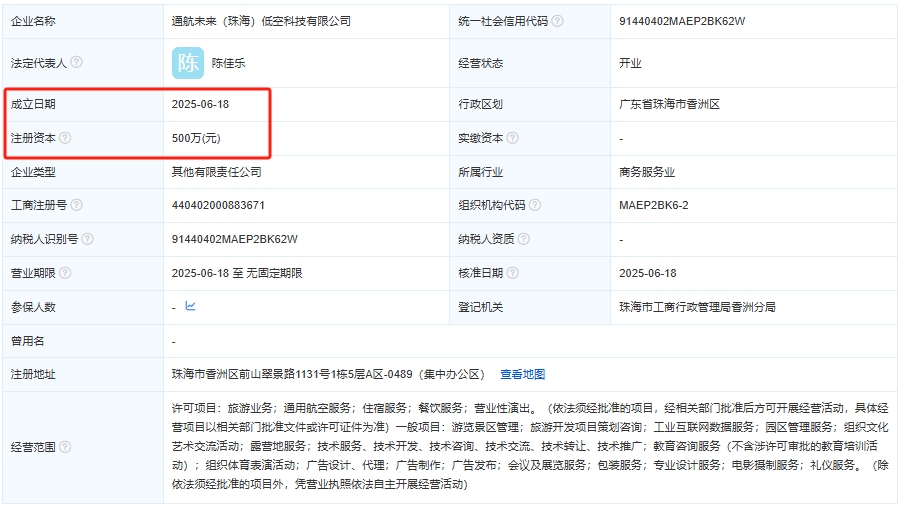Click the 经营状态 value 开业
Image resolution: width=905 pixels, height=509 pixels.
pyautogui.click(x=630, y=63)
